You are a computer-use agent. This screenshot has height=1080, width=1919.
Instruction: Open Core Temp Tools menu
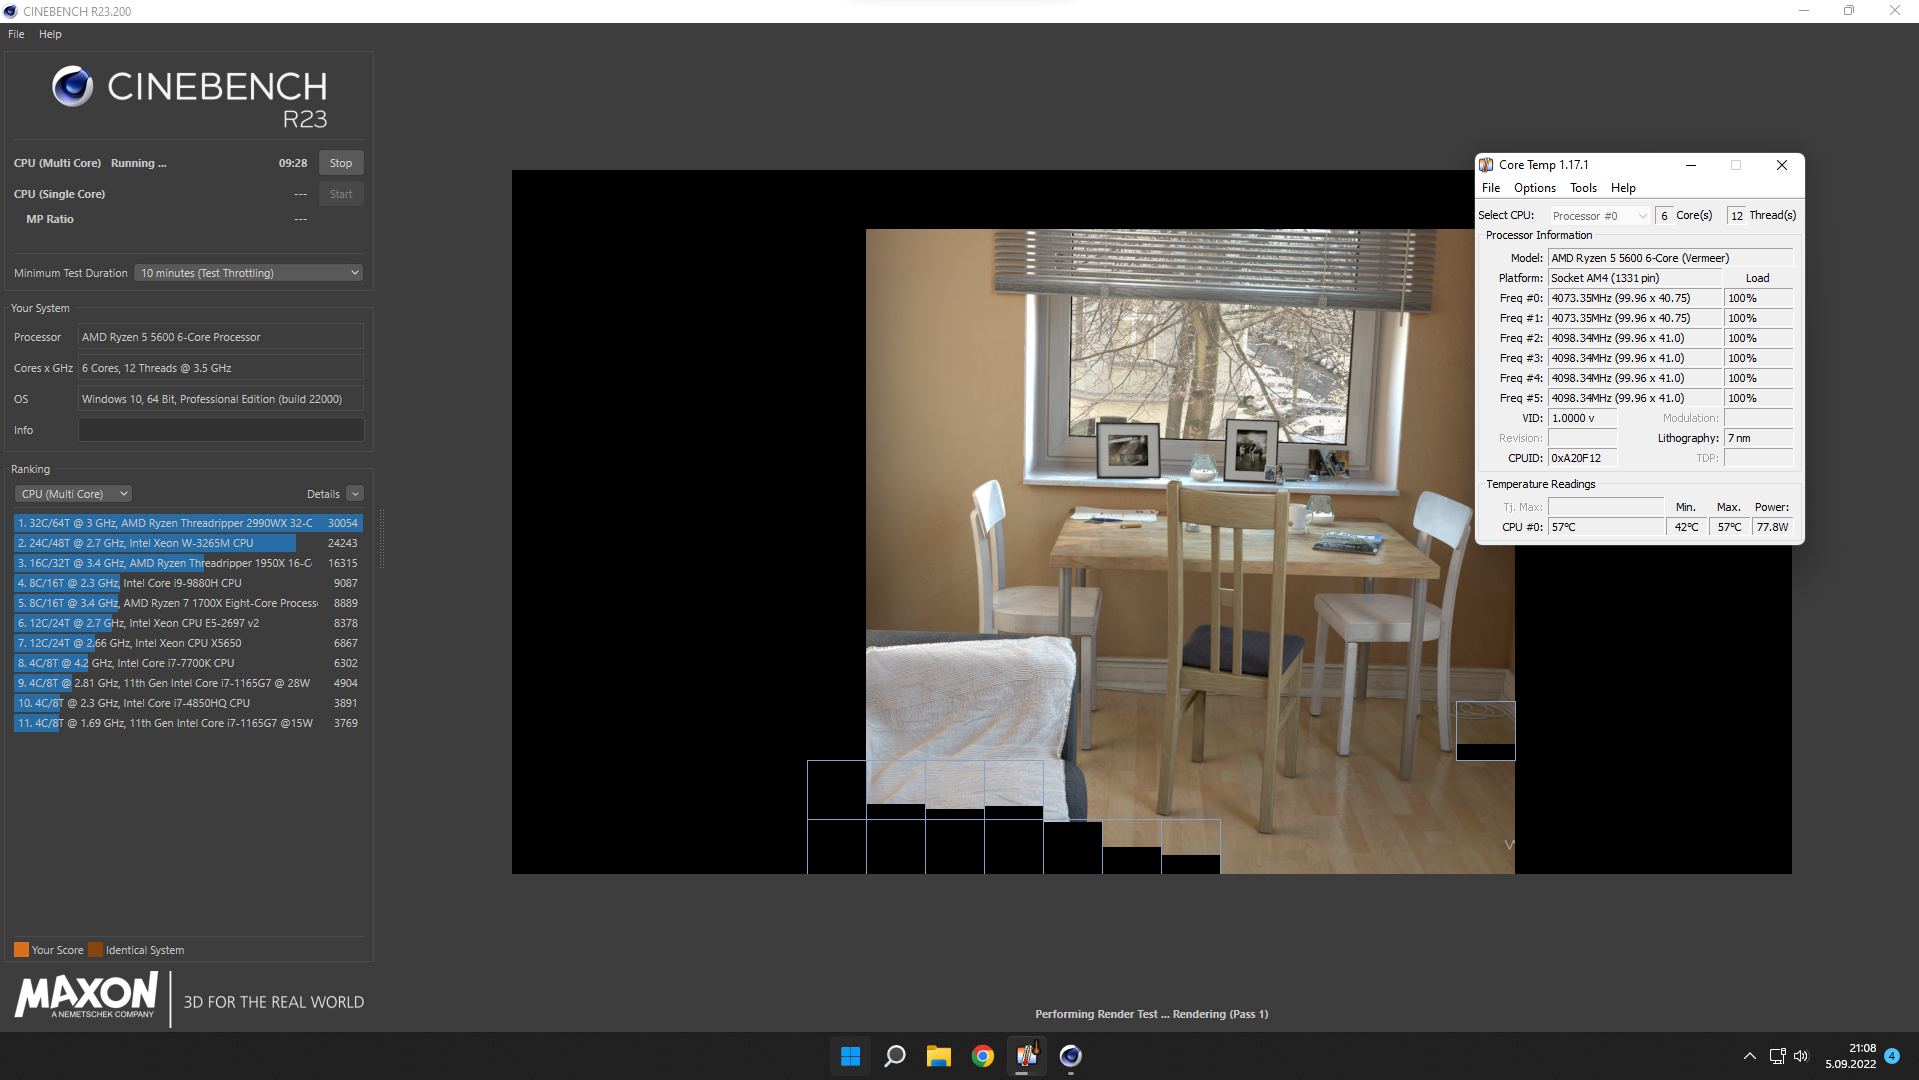(1583, 188)
